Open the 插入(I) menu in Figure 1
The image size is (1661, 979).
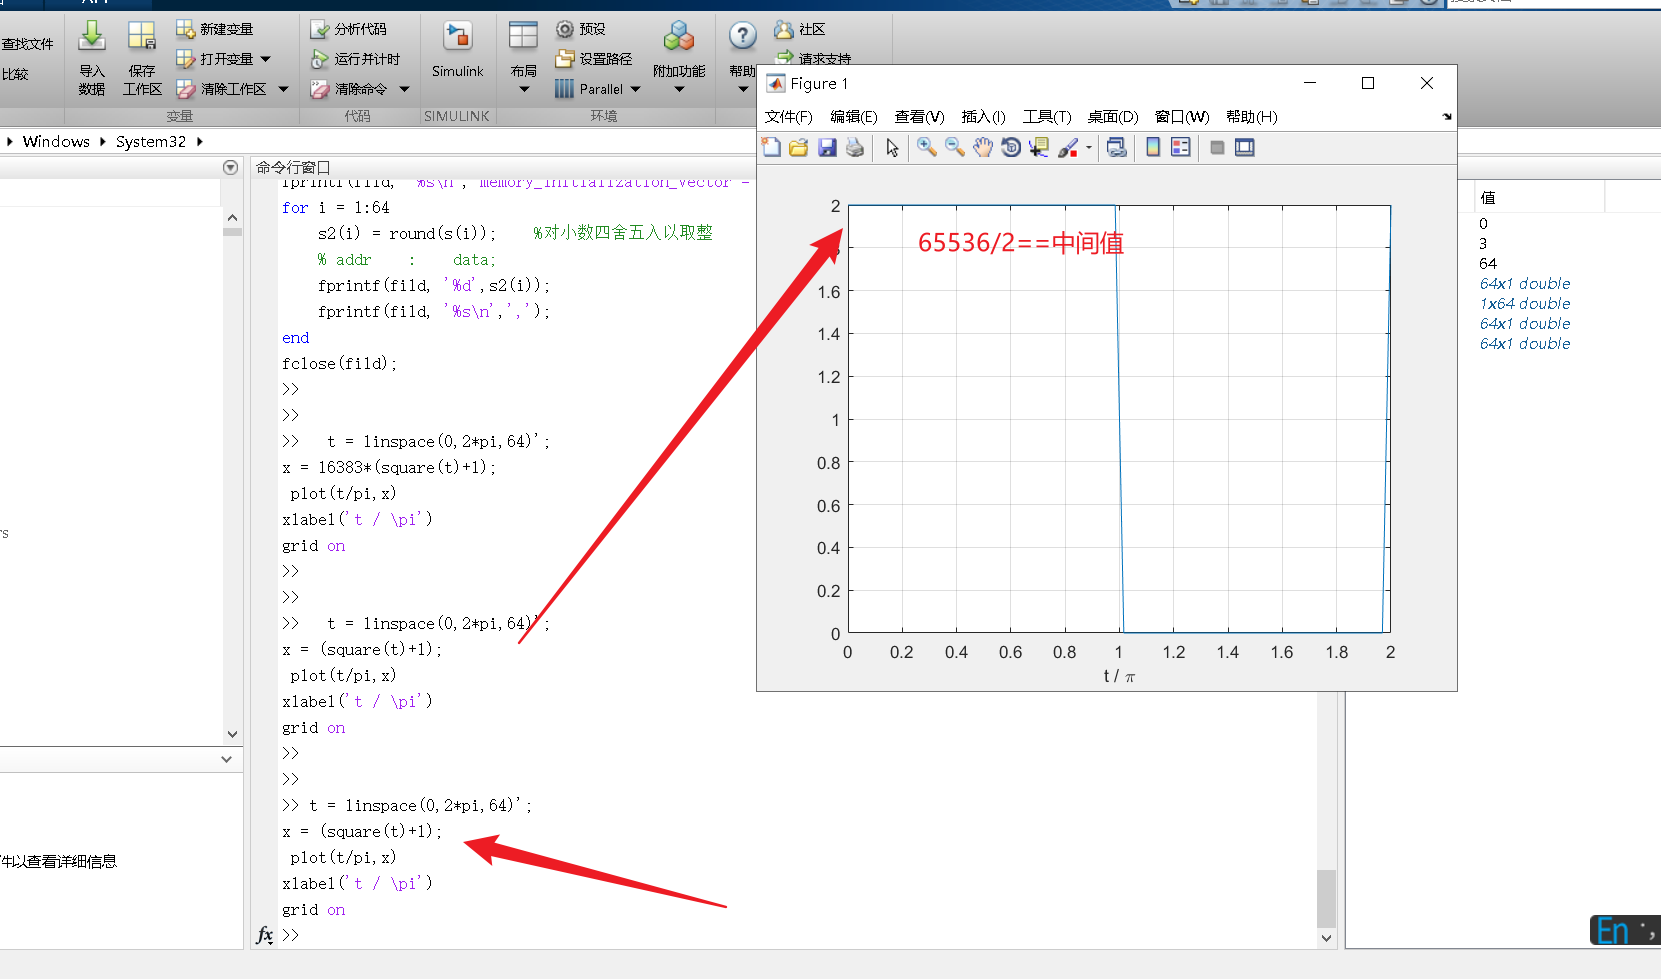pyautogui.click(x=983, y=117)
